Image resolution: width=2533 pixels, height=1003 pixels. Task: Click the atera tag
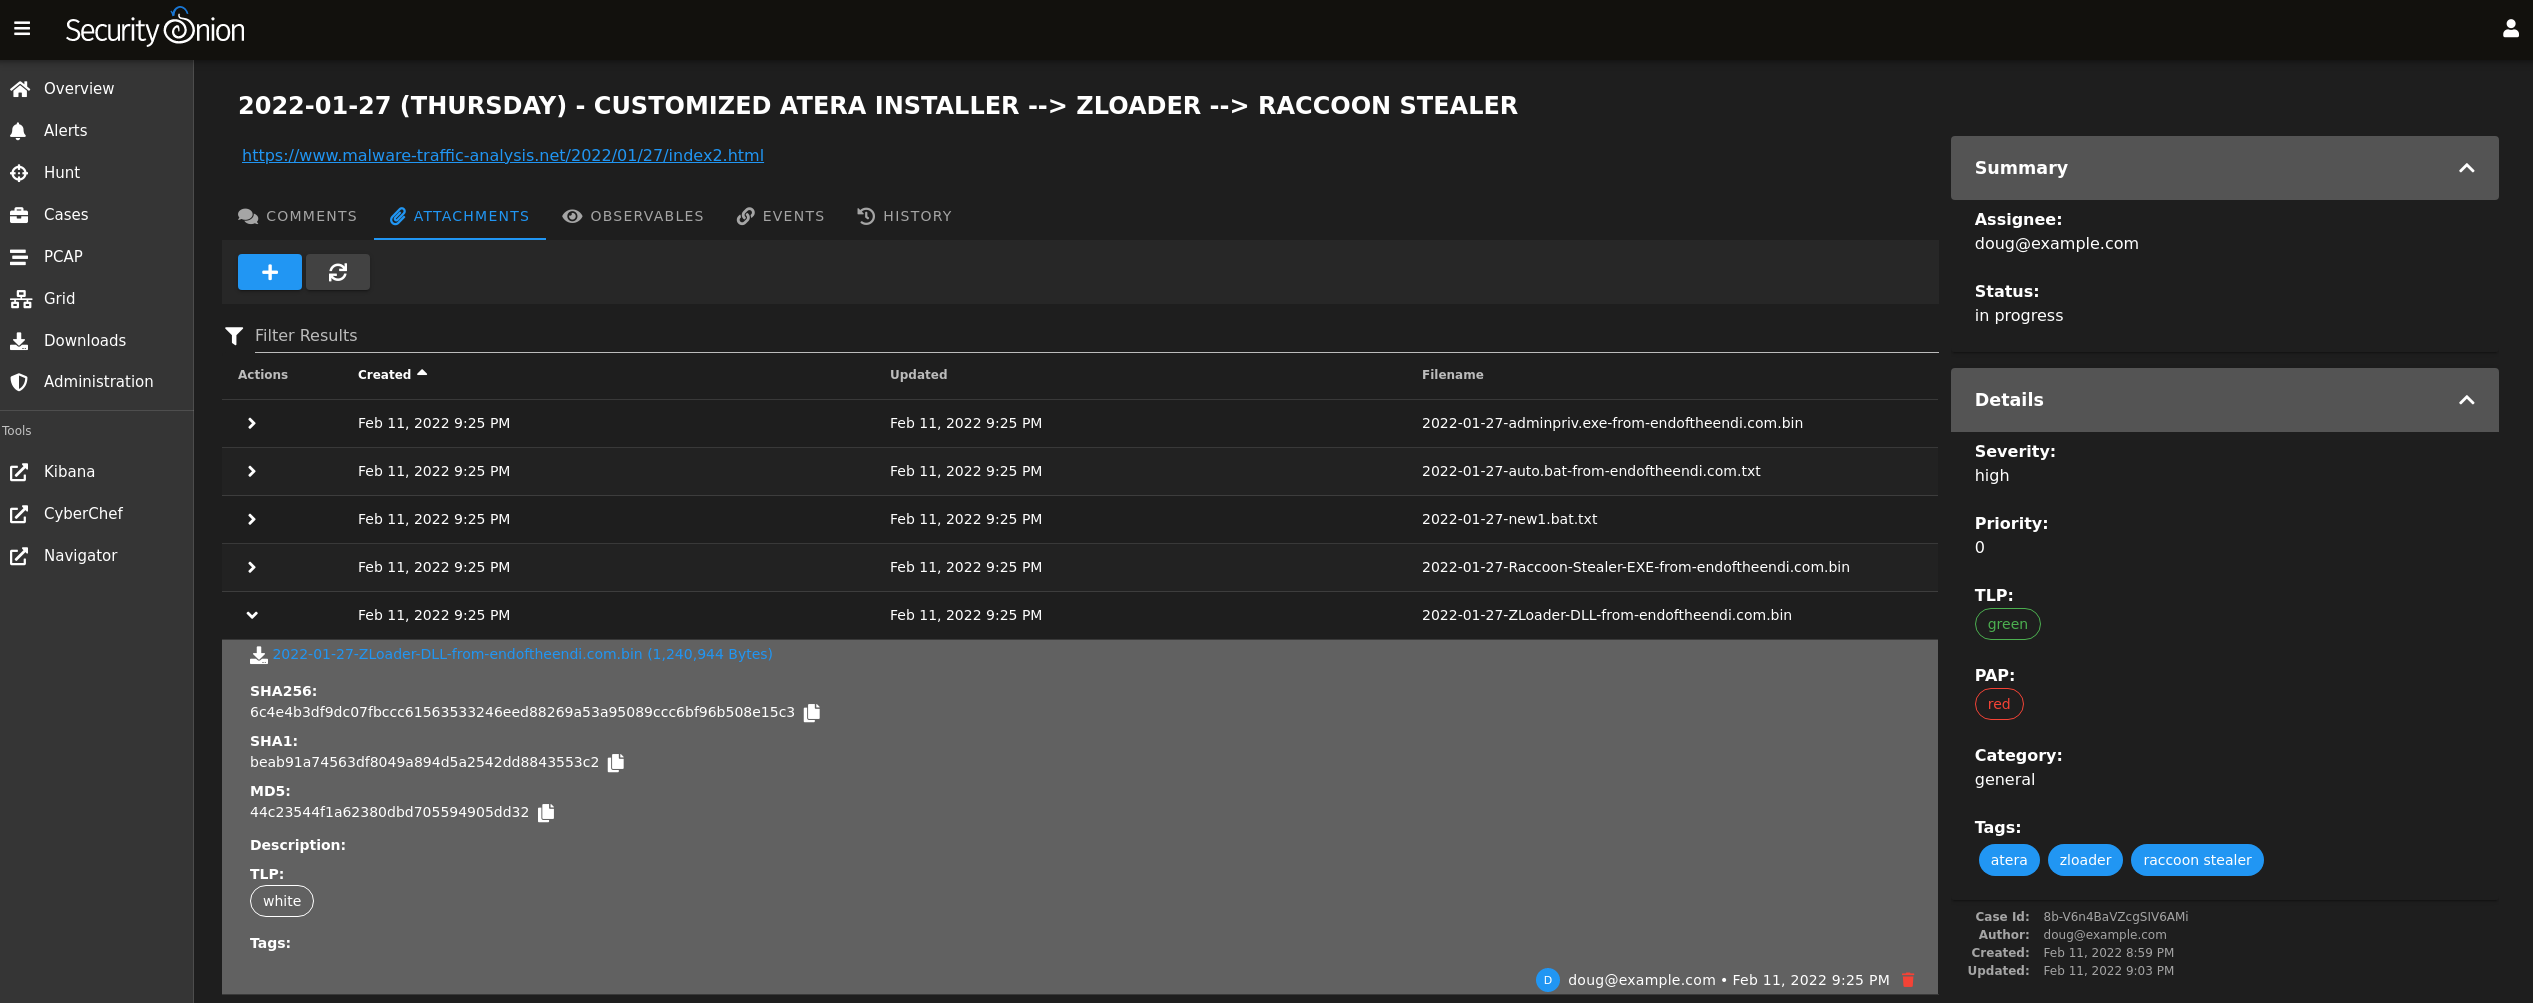(x=2008, y=860)
